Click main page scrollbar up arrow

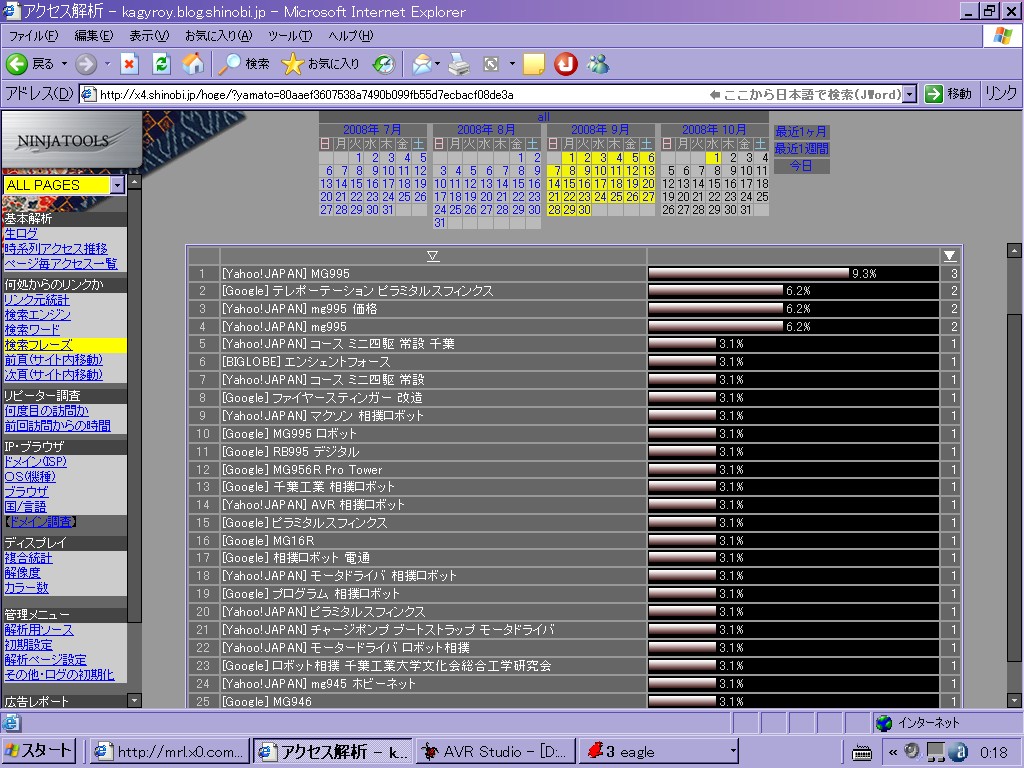pos(1014,250)
